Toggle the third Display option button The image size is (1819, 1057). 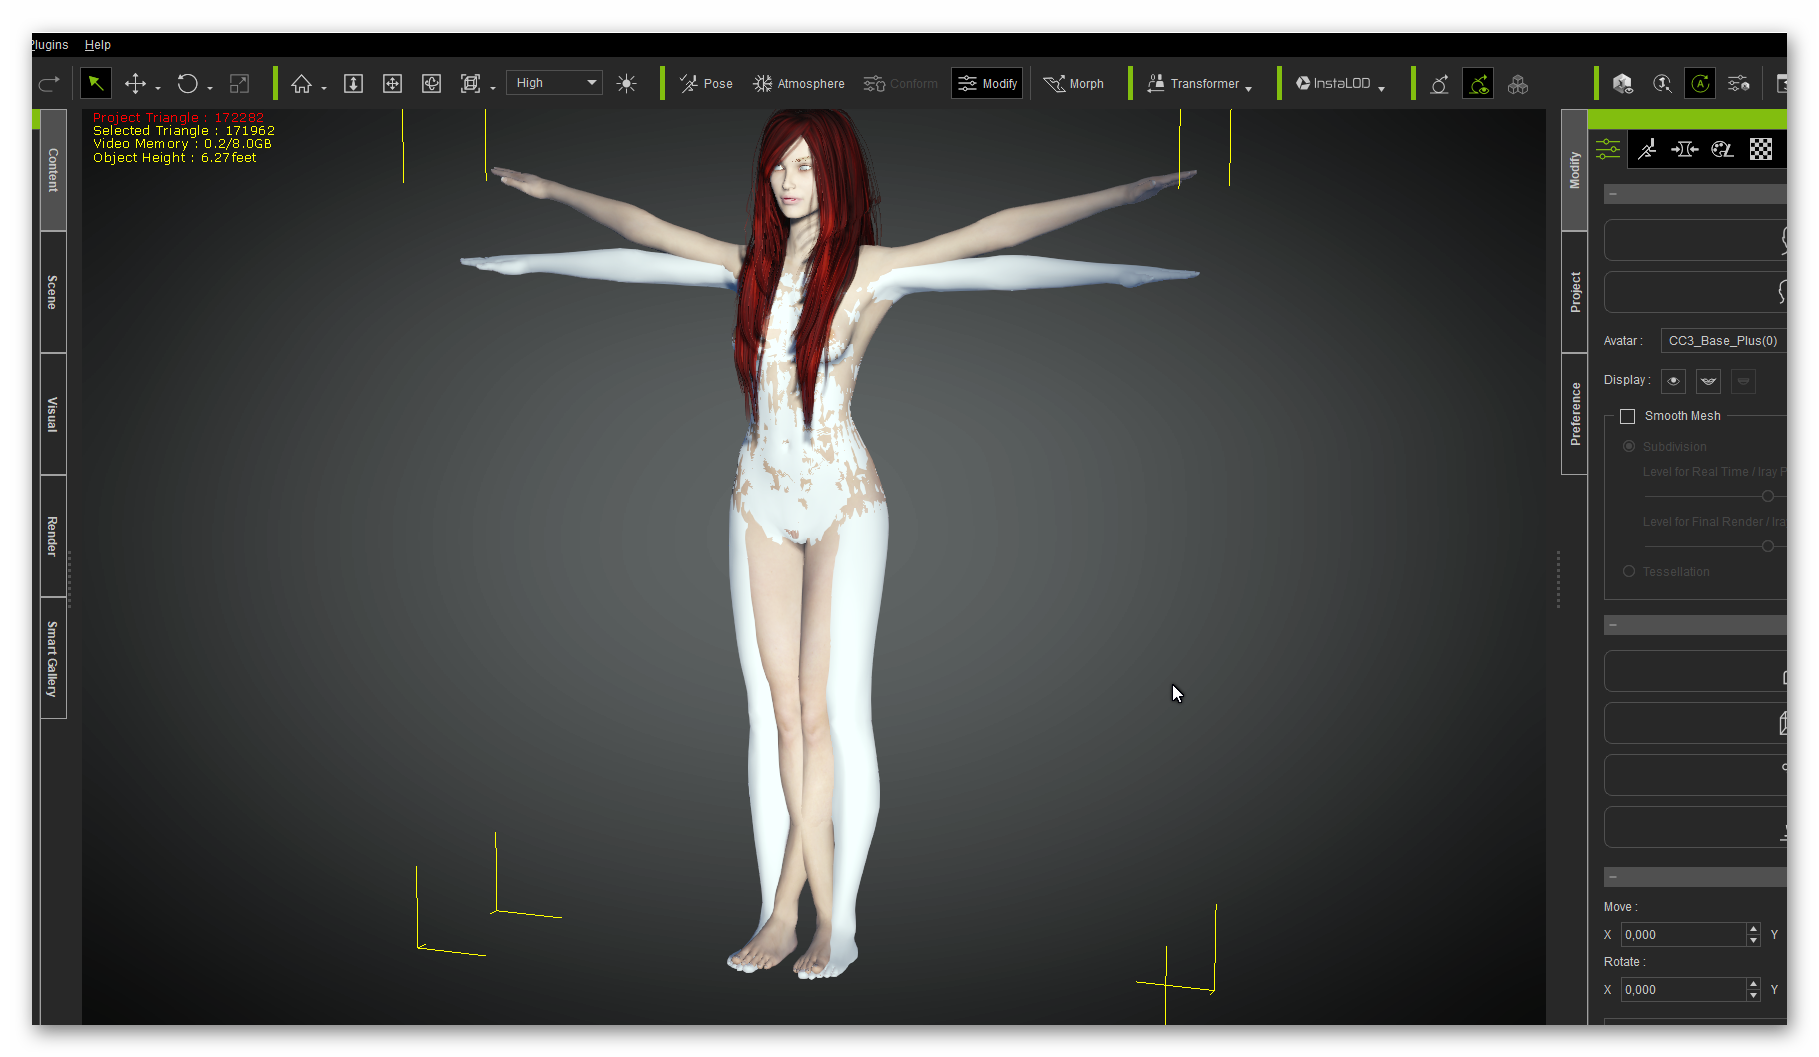click(1743, 381)
